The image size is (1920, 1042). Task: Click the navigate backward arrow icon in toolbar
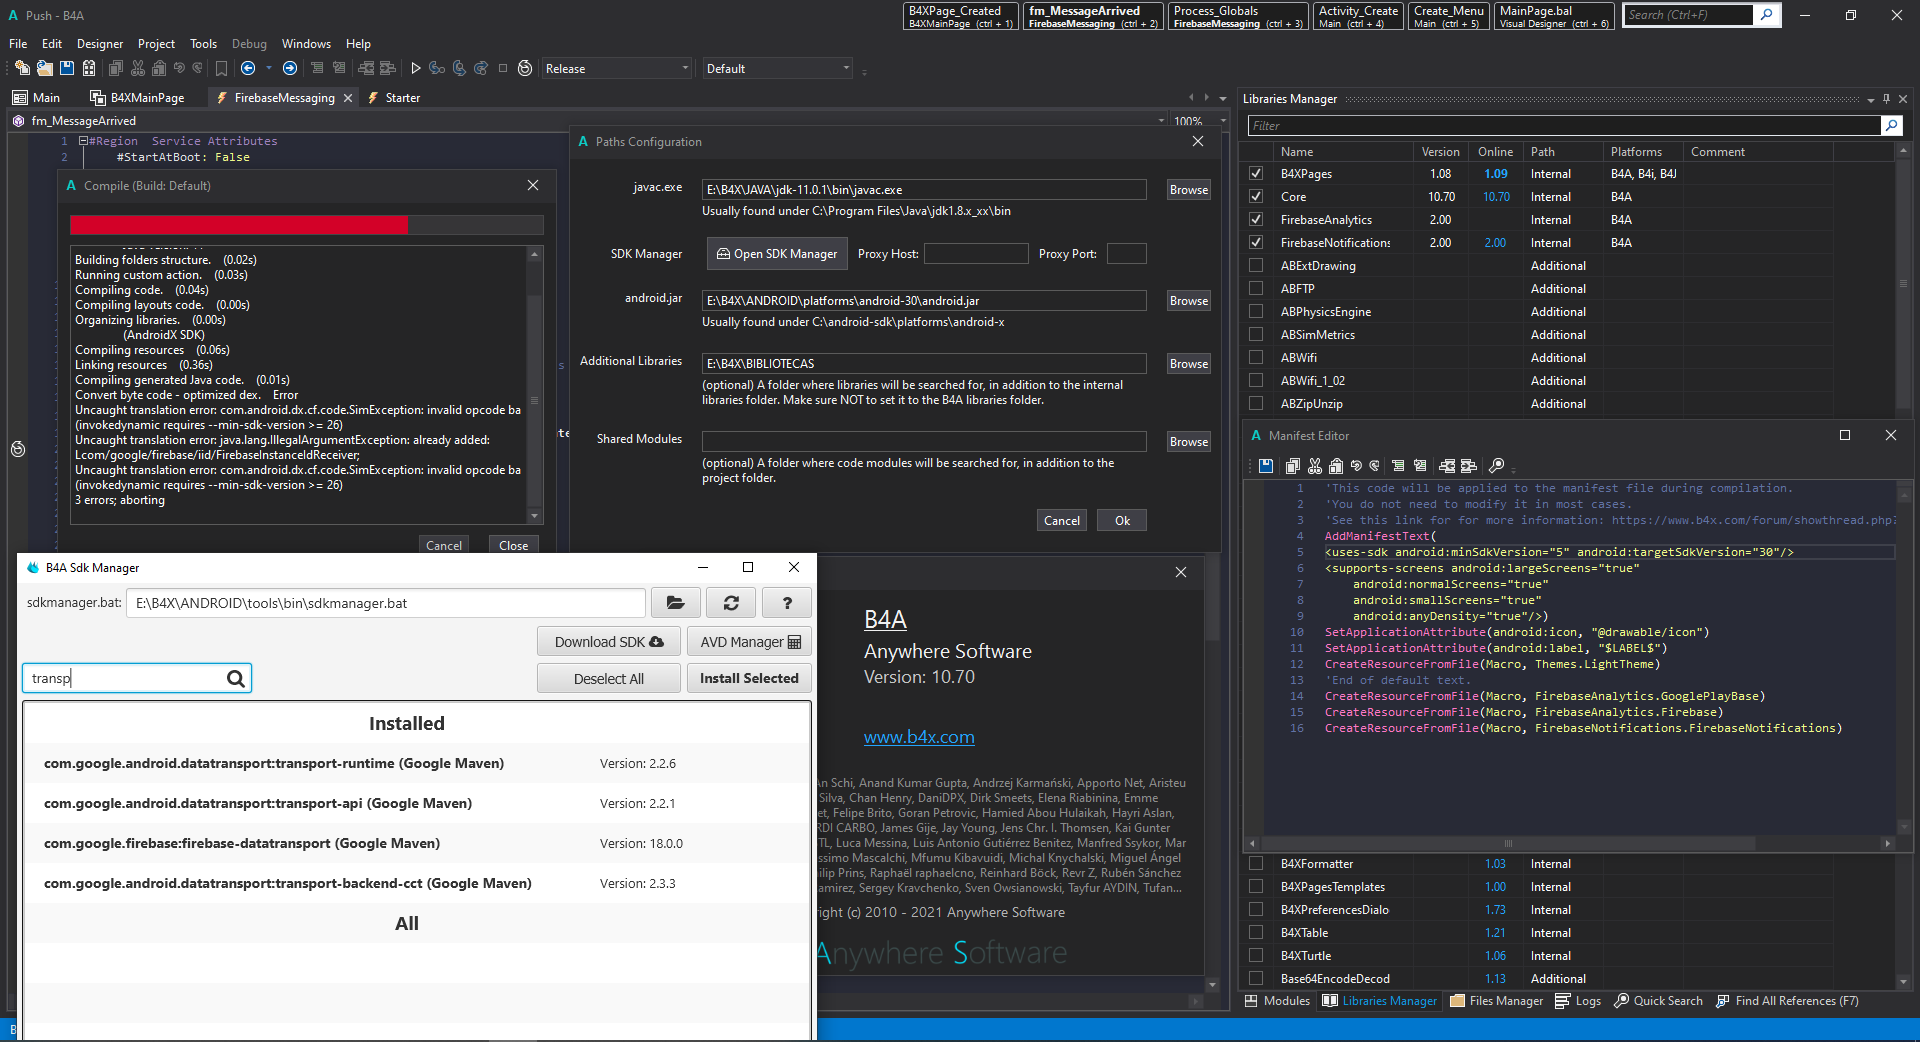click(248, 68)
